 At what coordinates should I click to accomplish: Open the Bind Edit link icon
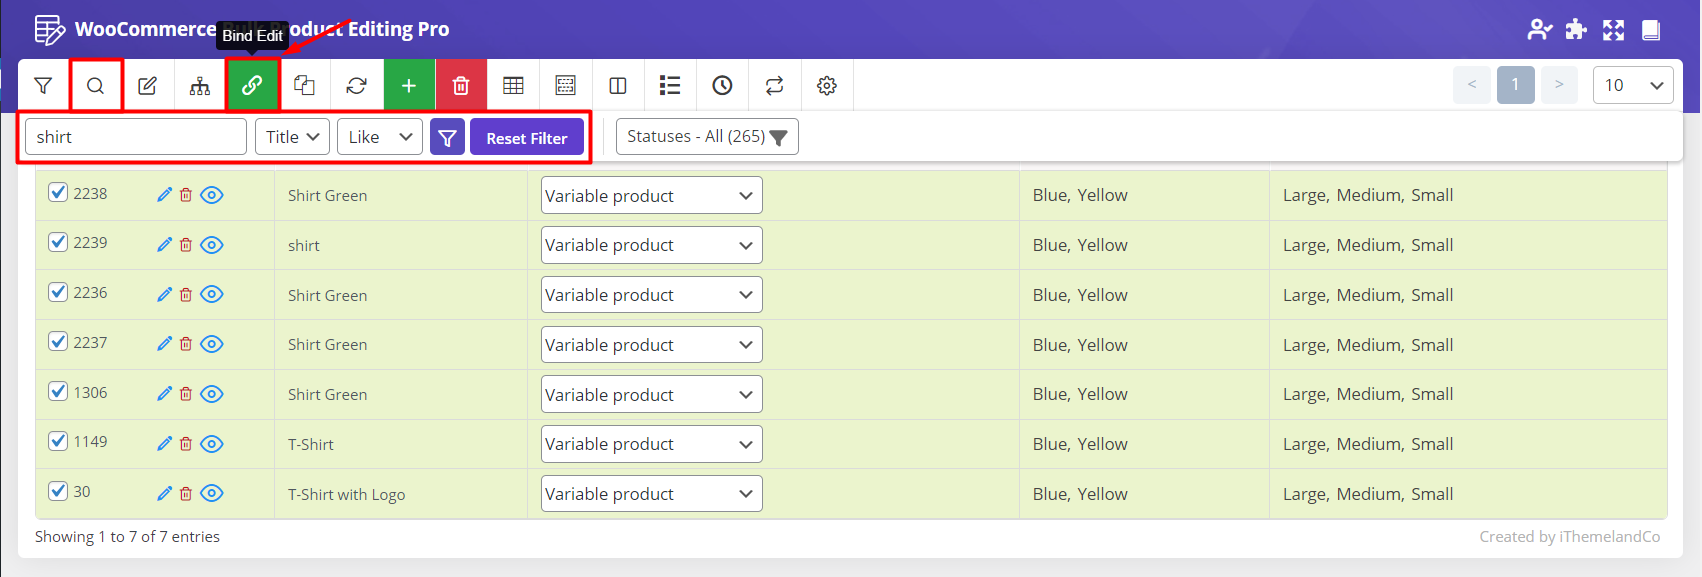pos(252,86)
